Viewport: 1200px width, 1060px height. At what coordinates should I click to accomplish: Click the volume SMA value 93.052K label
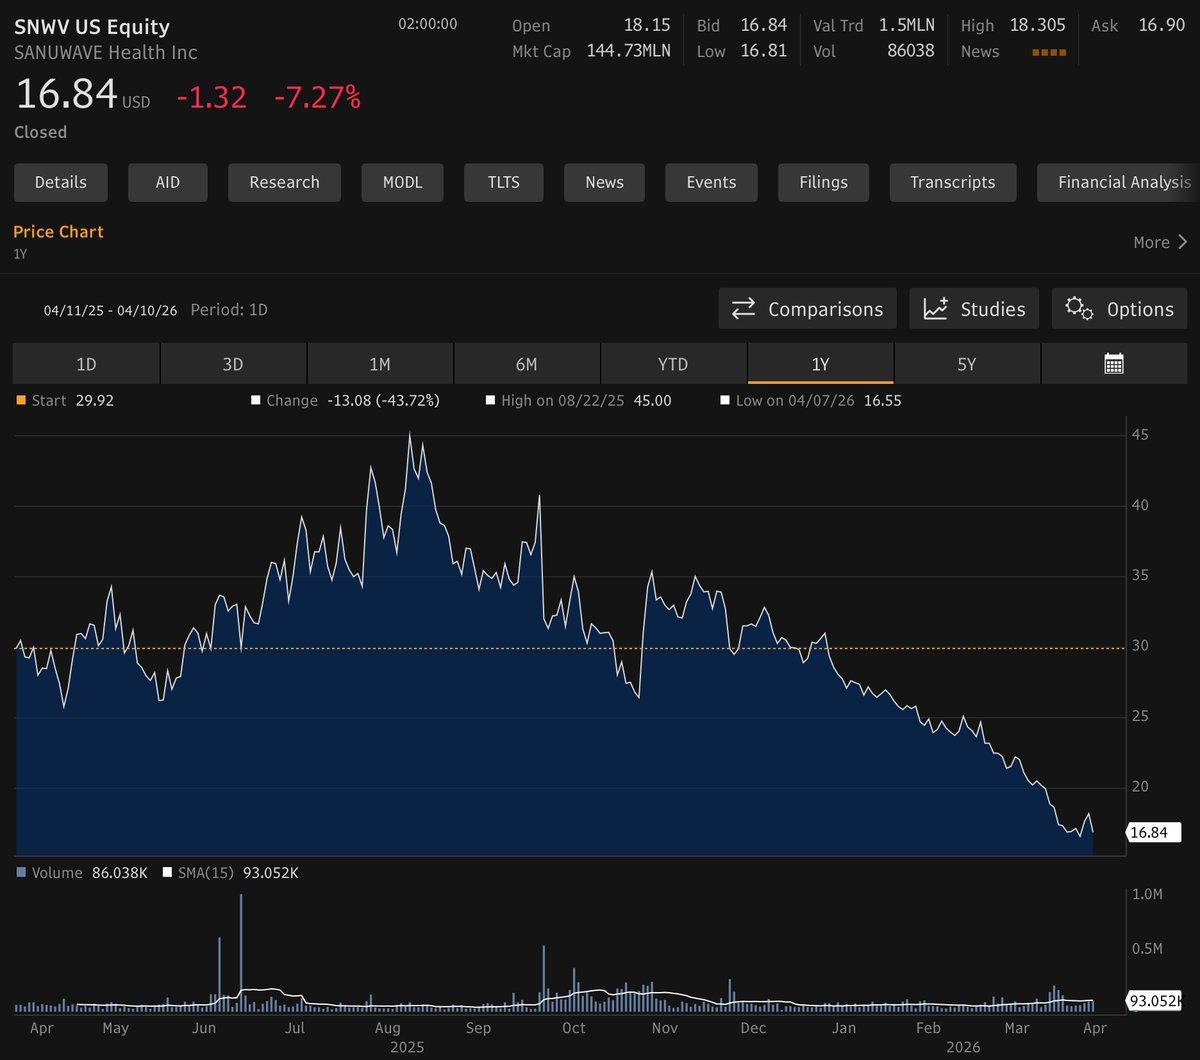tap(1154, 1003)
